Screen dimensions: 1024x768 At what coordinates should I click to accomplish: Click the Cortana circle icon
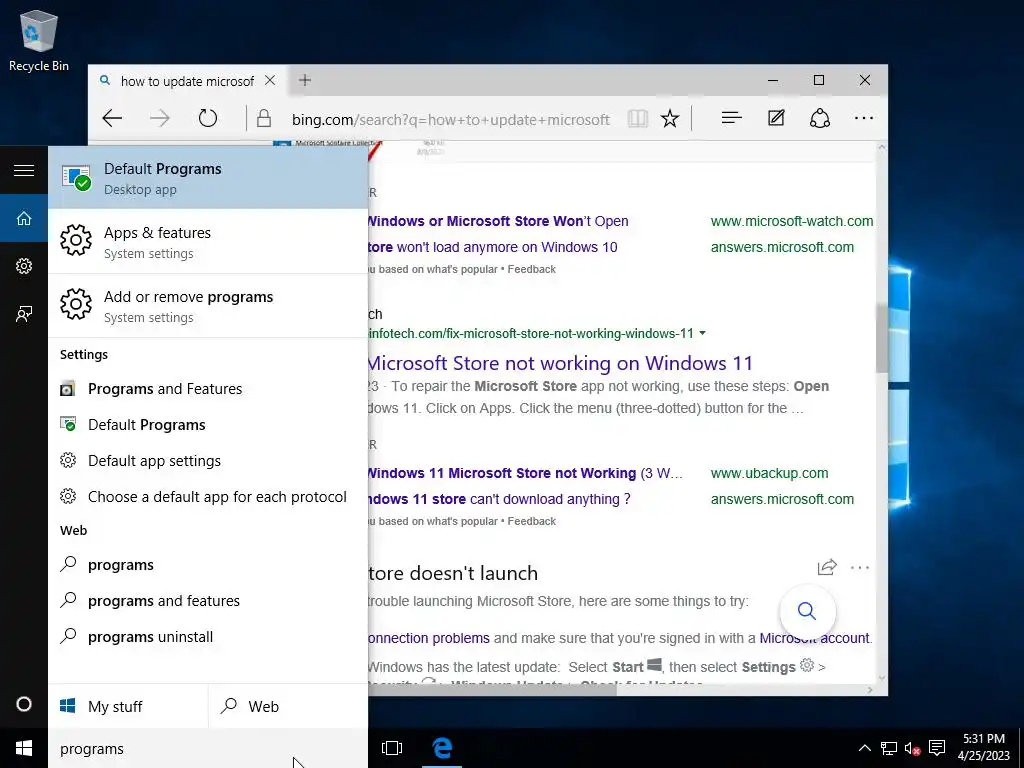click(24, 705)
